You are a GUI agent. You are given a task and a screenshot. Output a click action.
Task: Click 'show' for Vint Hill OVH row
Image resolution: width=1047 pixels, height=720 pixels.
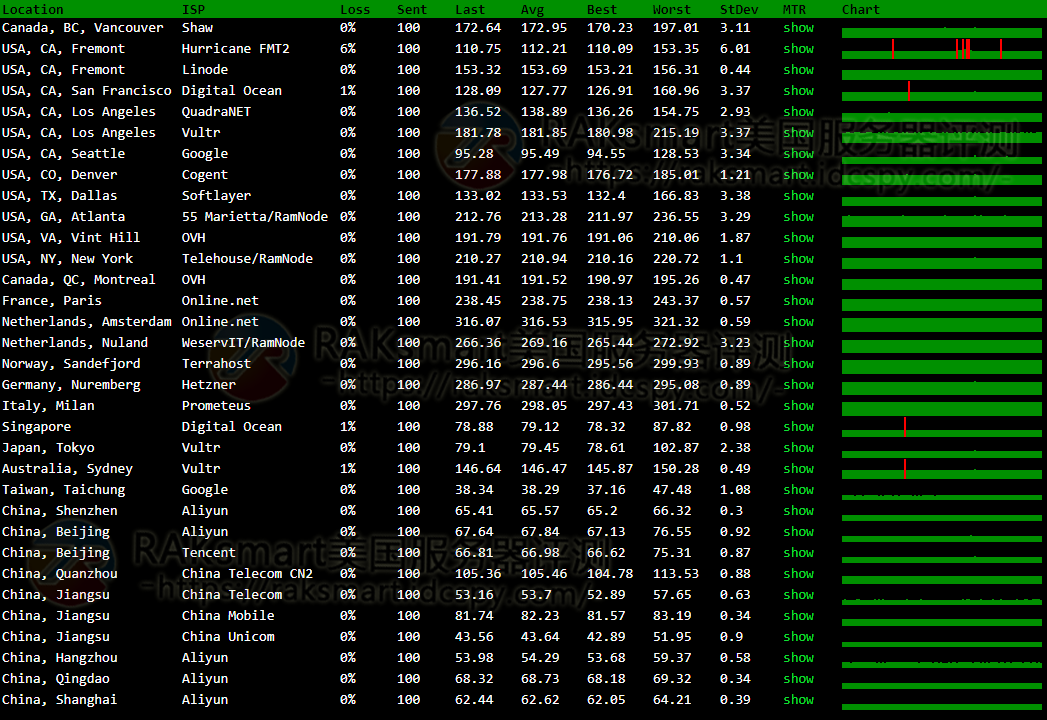798,238
